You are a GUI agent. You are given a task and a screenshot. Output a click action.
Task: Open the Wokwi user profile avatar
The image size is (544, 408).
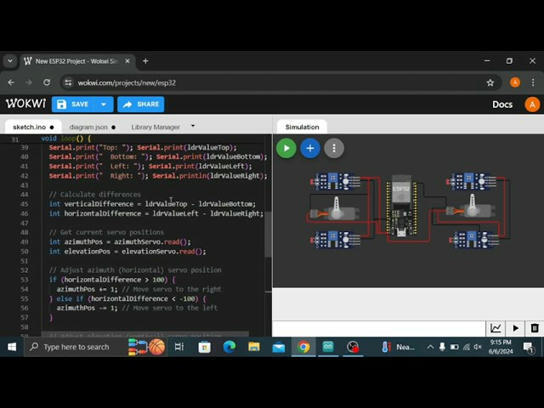point(532,104)
